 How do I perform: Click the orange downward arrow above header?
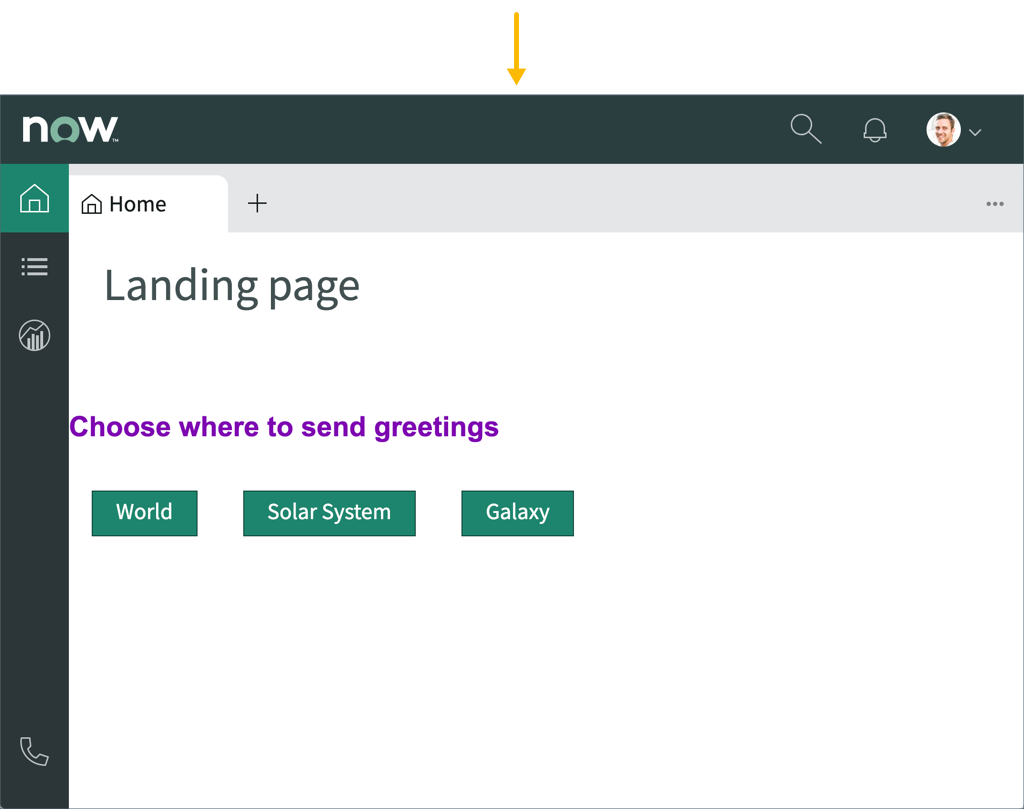point(516,48)
